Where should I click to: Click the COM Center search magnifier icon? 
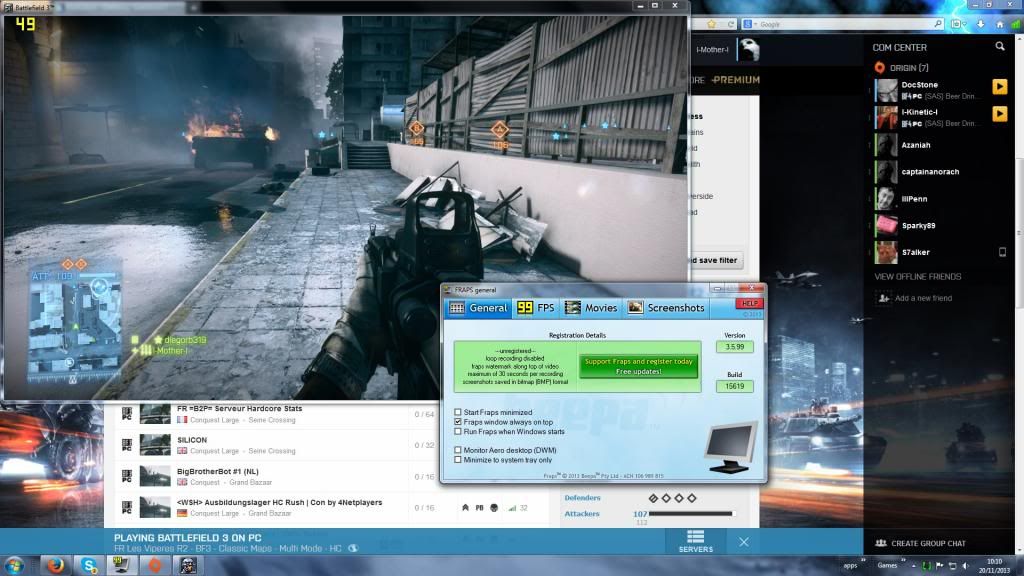coord(1000,47)
